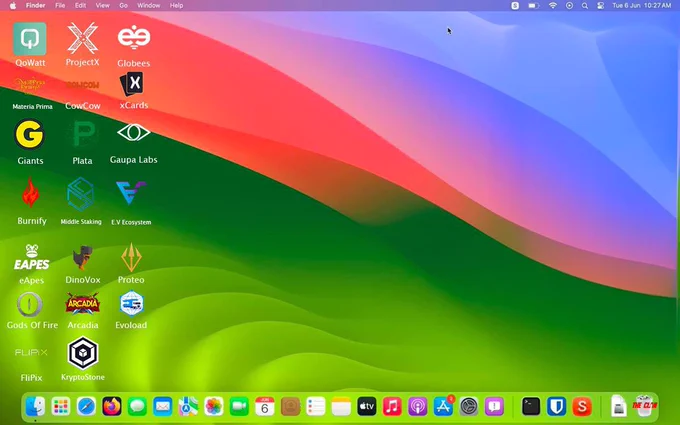Open the Wi-Fi menu in menu bar
This screenshot has width=680, height=425.
pyautogui.click(x=552, y=6)
